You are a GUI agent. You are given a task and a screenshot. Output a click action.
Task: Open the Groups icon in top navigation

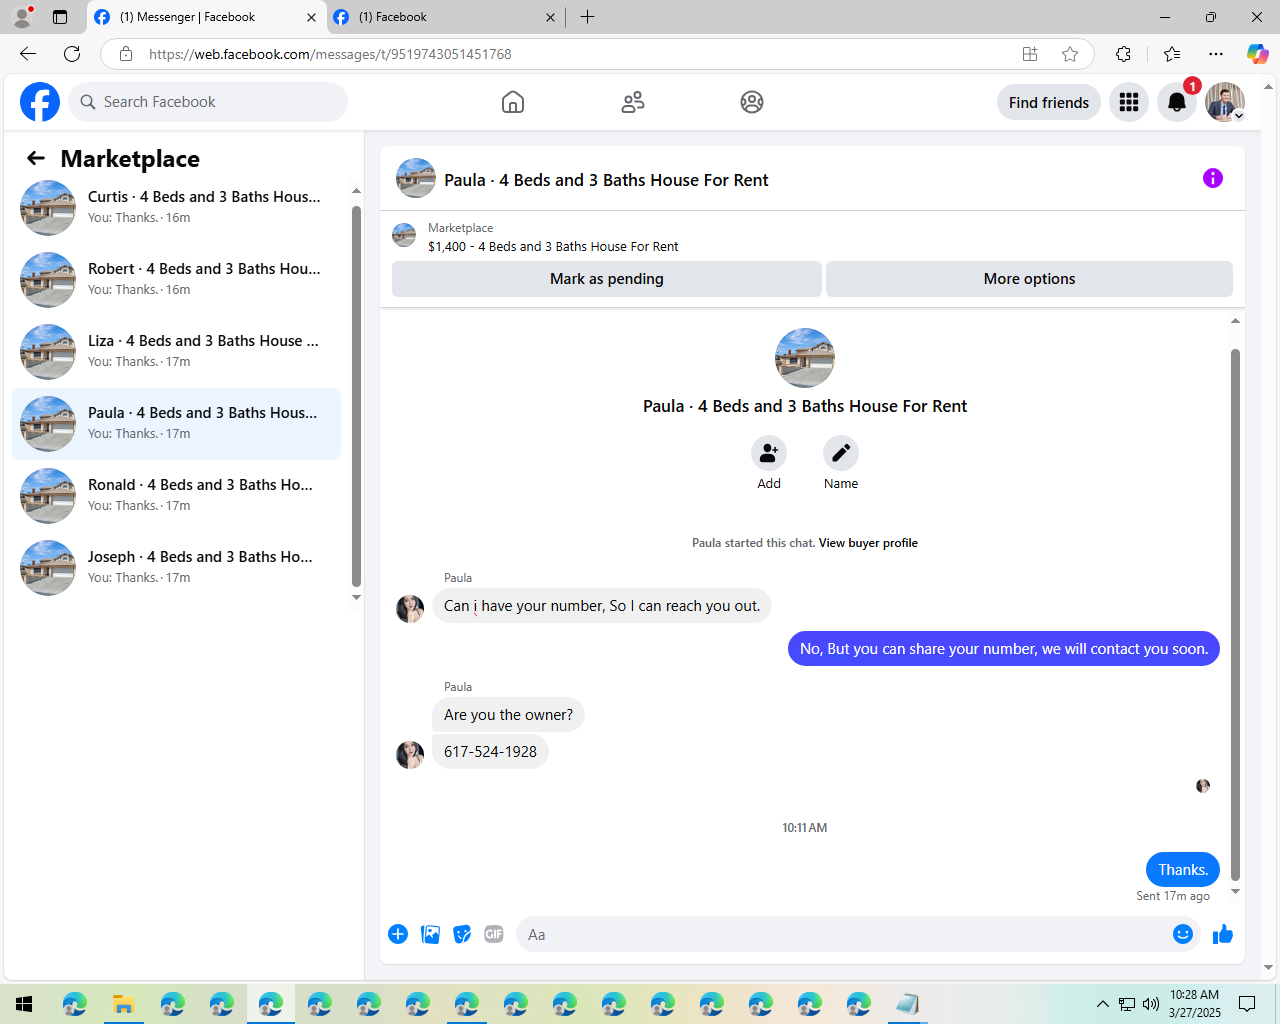point(752,102)
